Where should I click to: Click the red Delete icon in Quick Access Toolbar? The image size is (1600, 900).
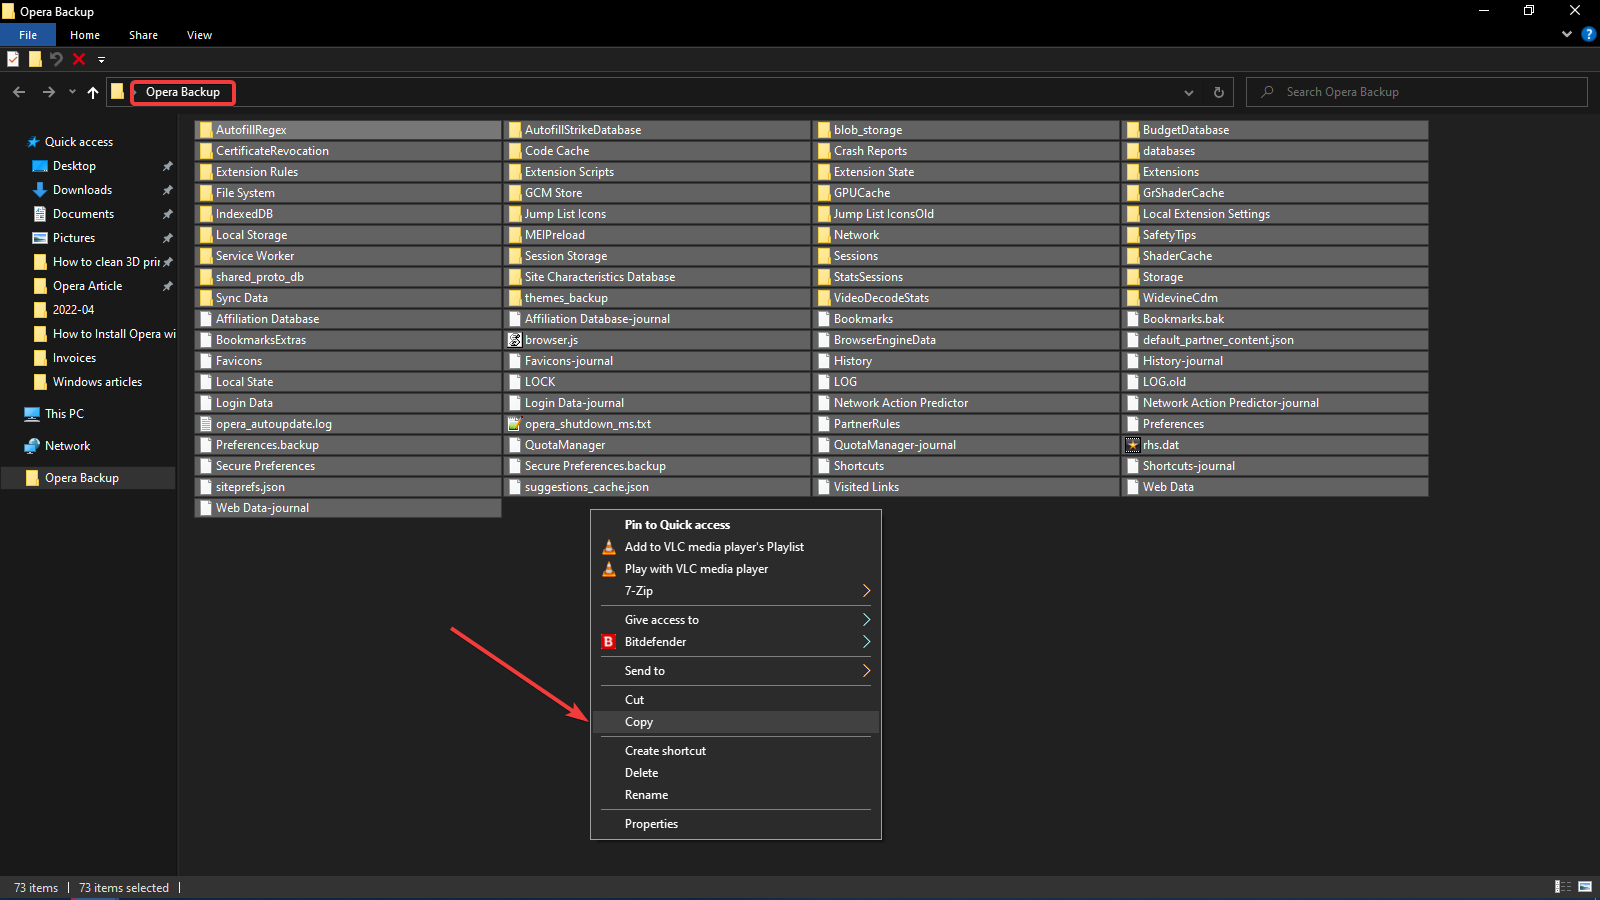[x=78, y=59]
